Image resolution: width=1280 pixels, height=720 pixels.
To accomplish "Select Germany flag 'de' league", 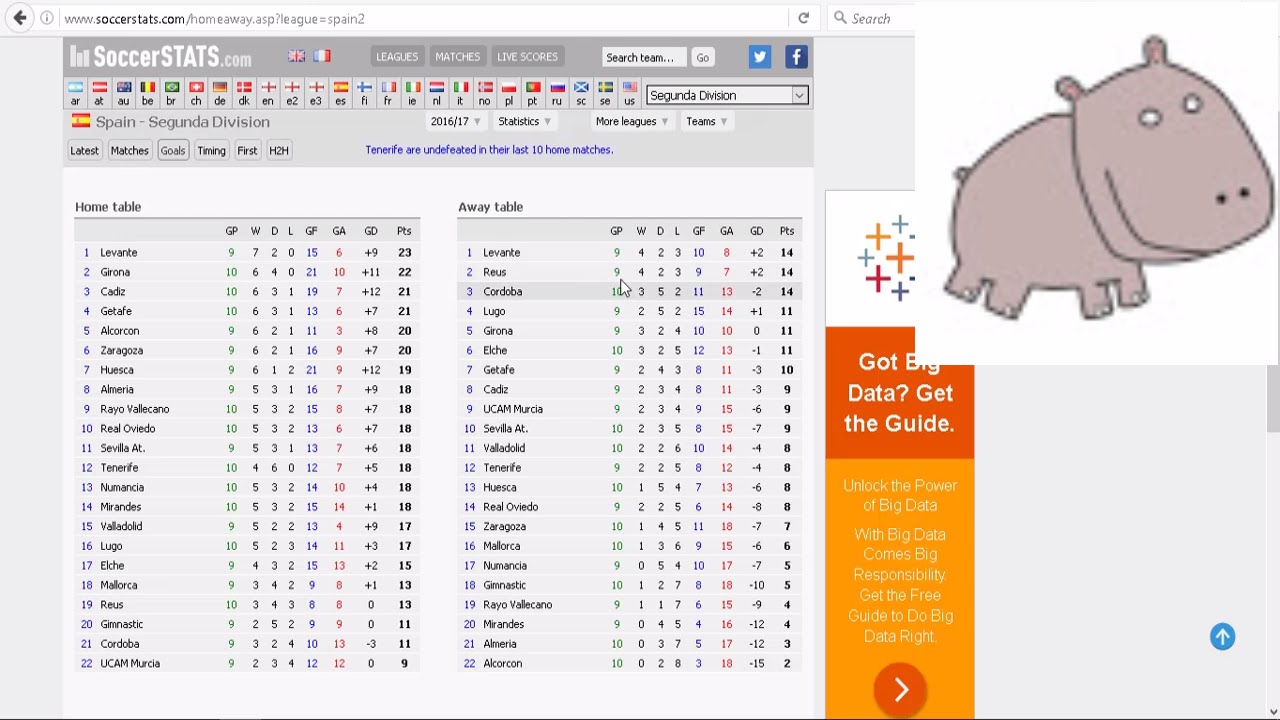I will [219, 94].
